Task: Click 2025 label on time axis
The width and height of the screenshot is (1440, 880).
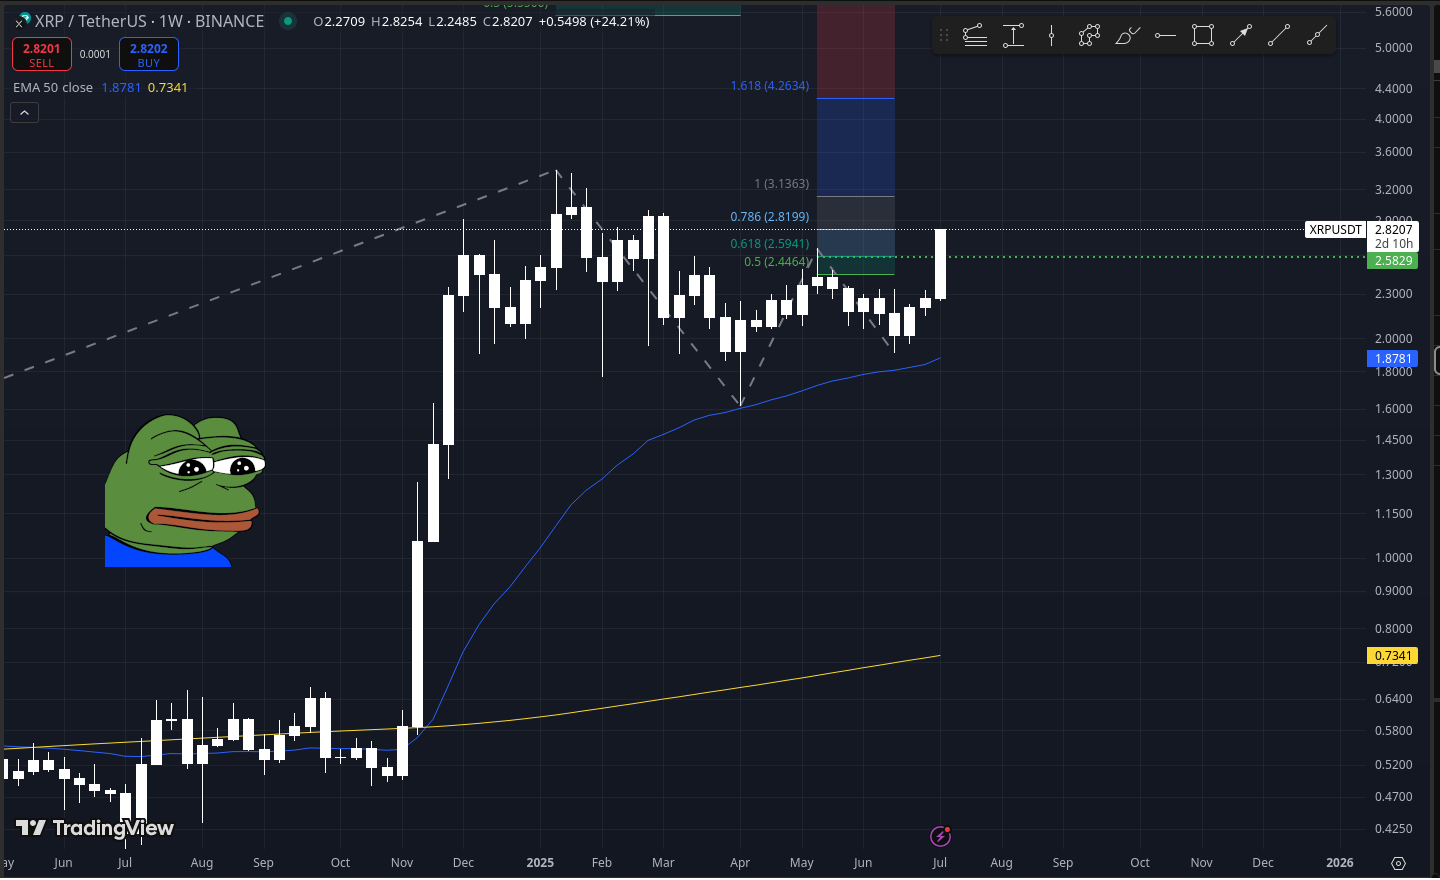Action: pyautogui.click(x=540, y=863)
